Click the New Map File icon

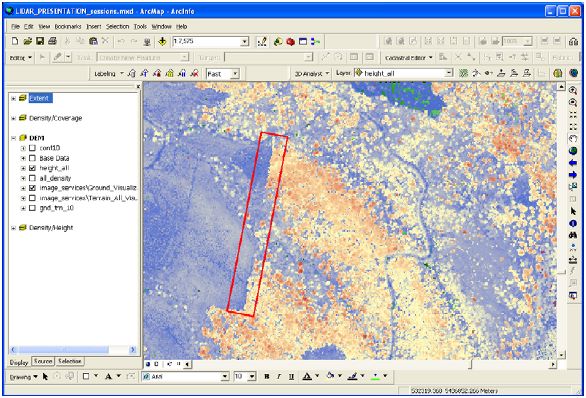[15, 41]
